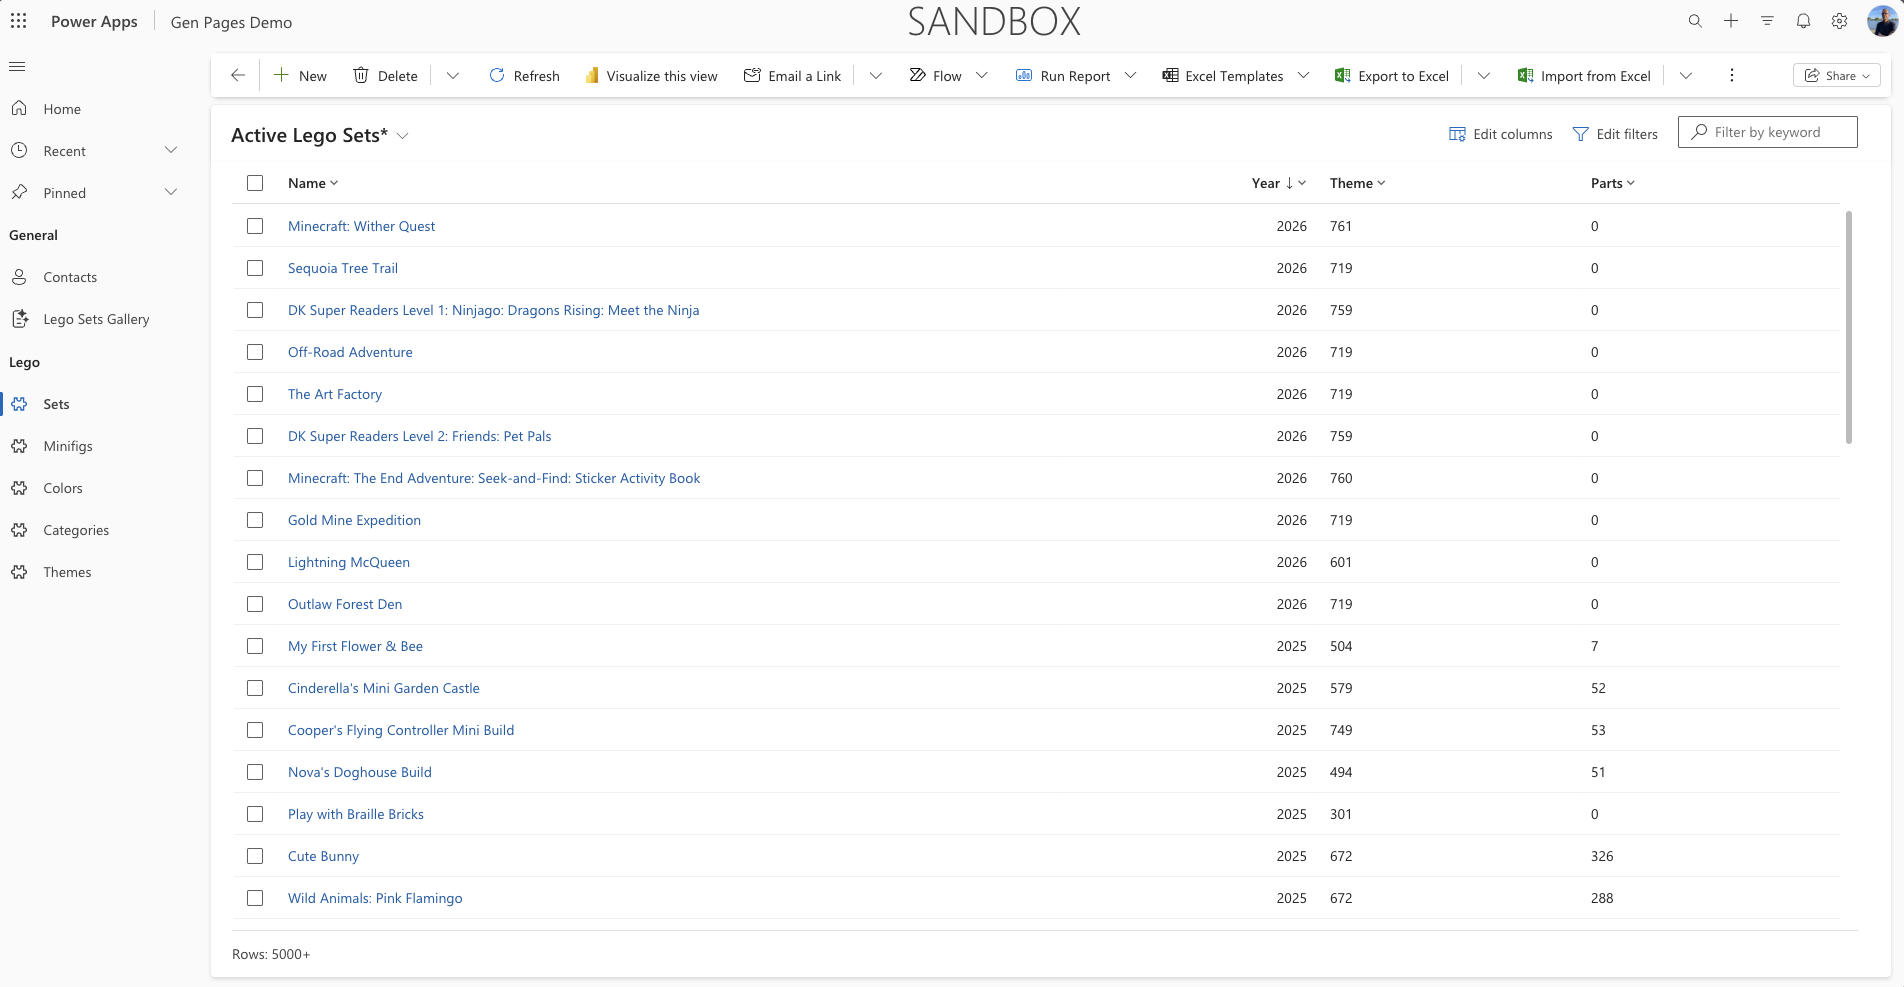Click the Edit filters button
The width and height of the screenshot is (1904, 987).
click(x=1615, y=134)
